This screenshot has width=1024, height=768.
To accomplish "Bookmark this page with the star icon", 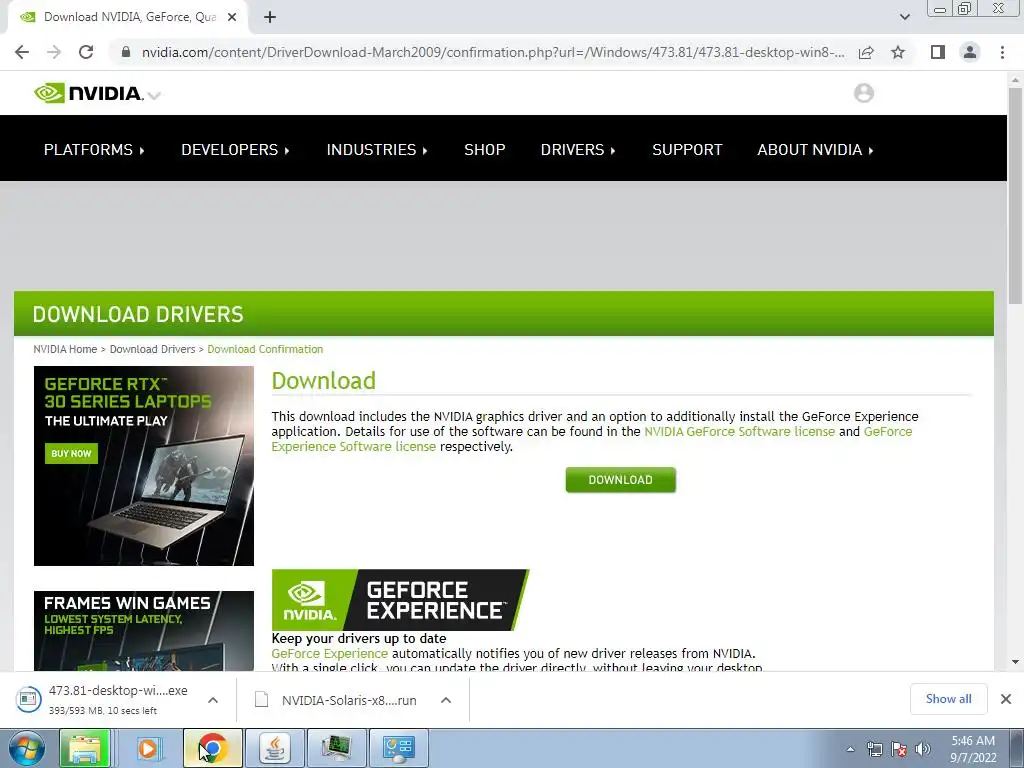I will coord(898,52).
